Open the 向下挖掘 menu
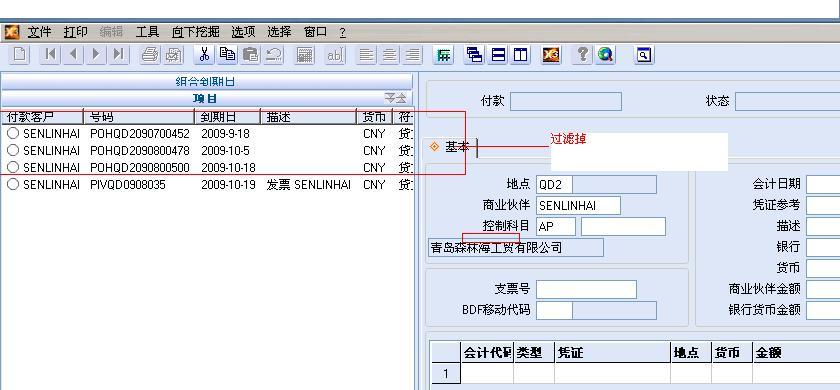Screen dimensions: 840x390 pyautogui.click(x=196, y=32)
